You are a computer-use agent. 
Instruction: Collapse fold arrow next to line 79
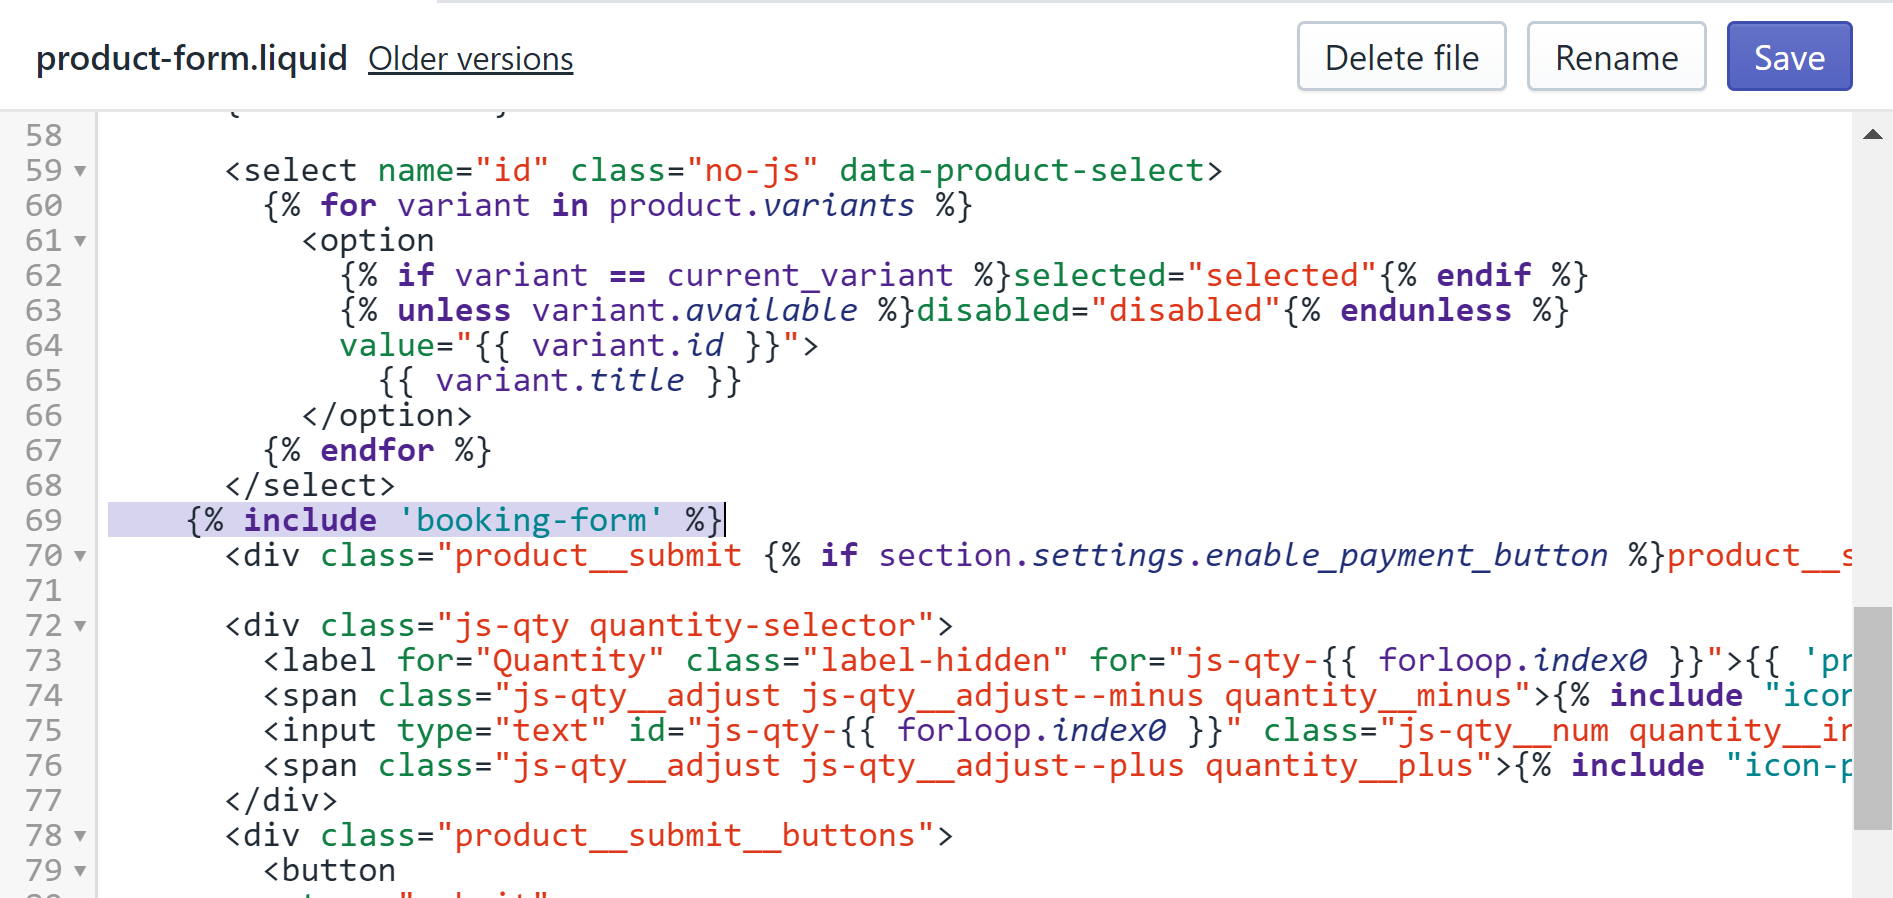click(x=80, y=871)
